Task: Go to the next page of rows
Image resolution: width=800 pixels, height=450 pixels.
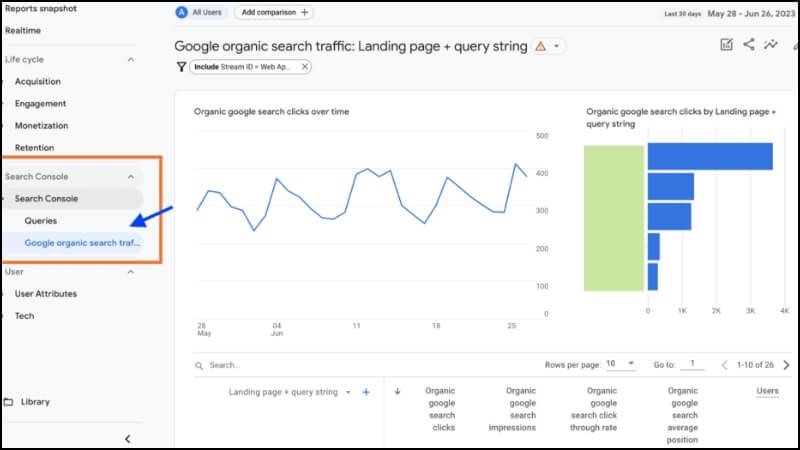Action: 786,365
